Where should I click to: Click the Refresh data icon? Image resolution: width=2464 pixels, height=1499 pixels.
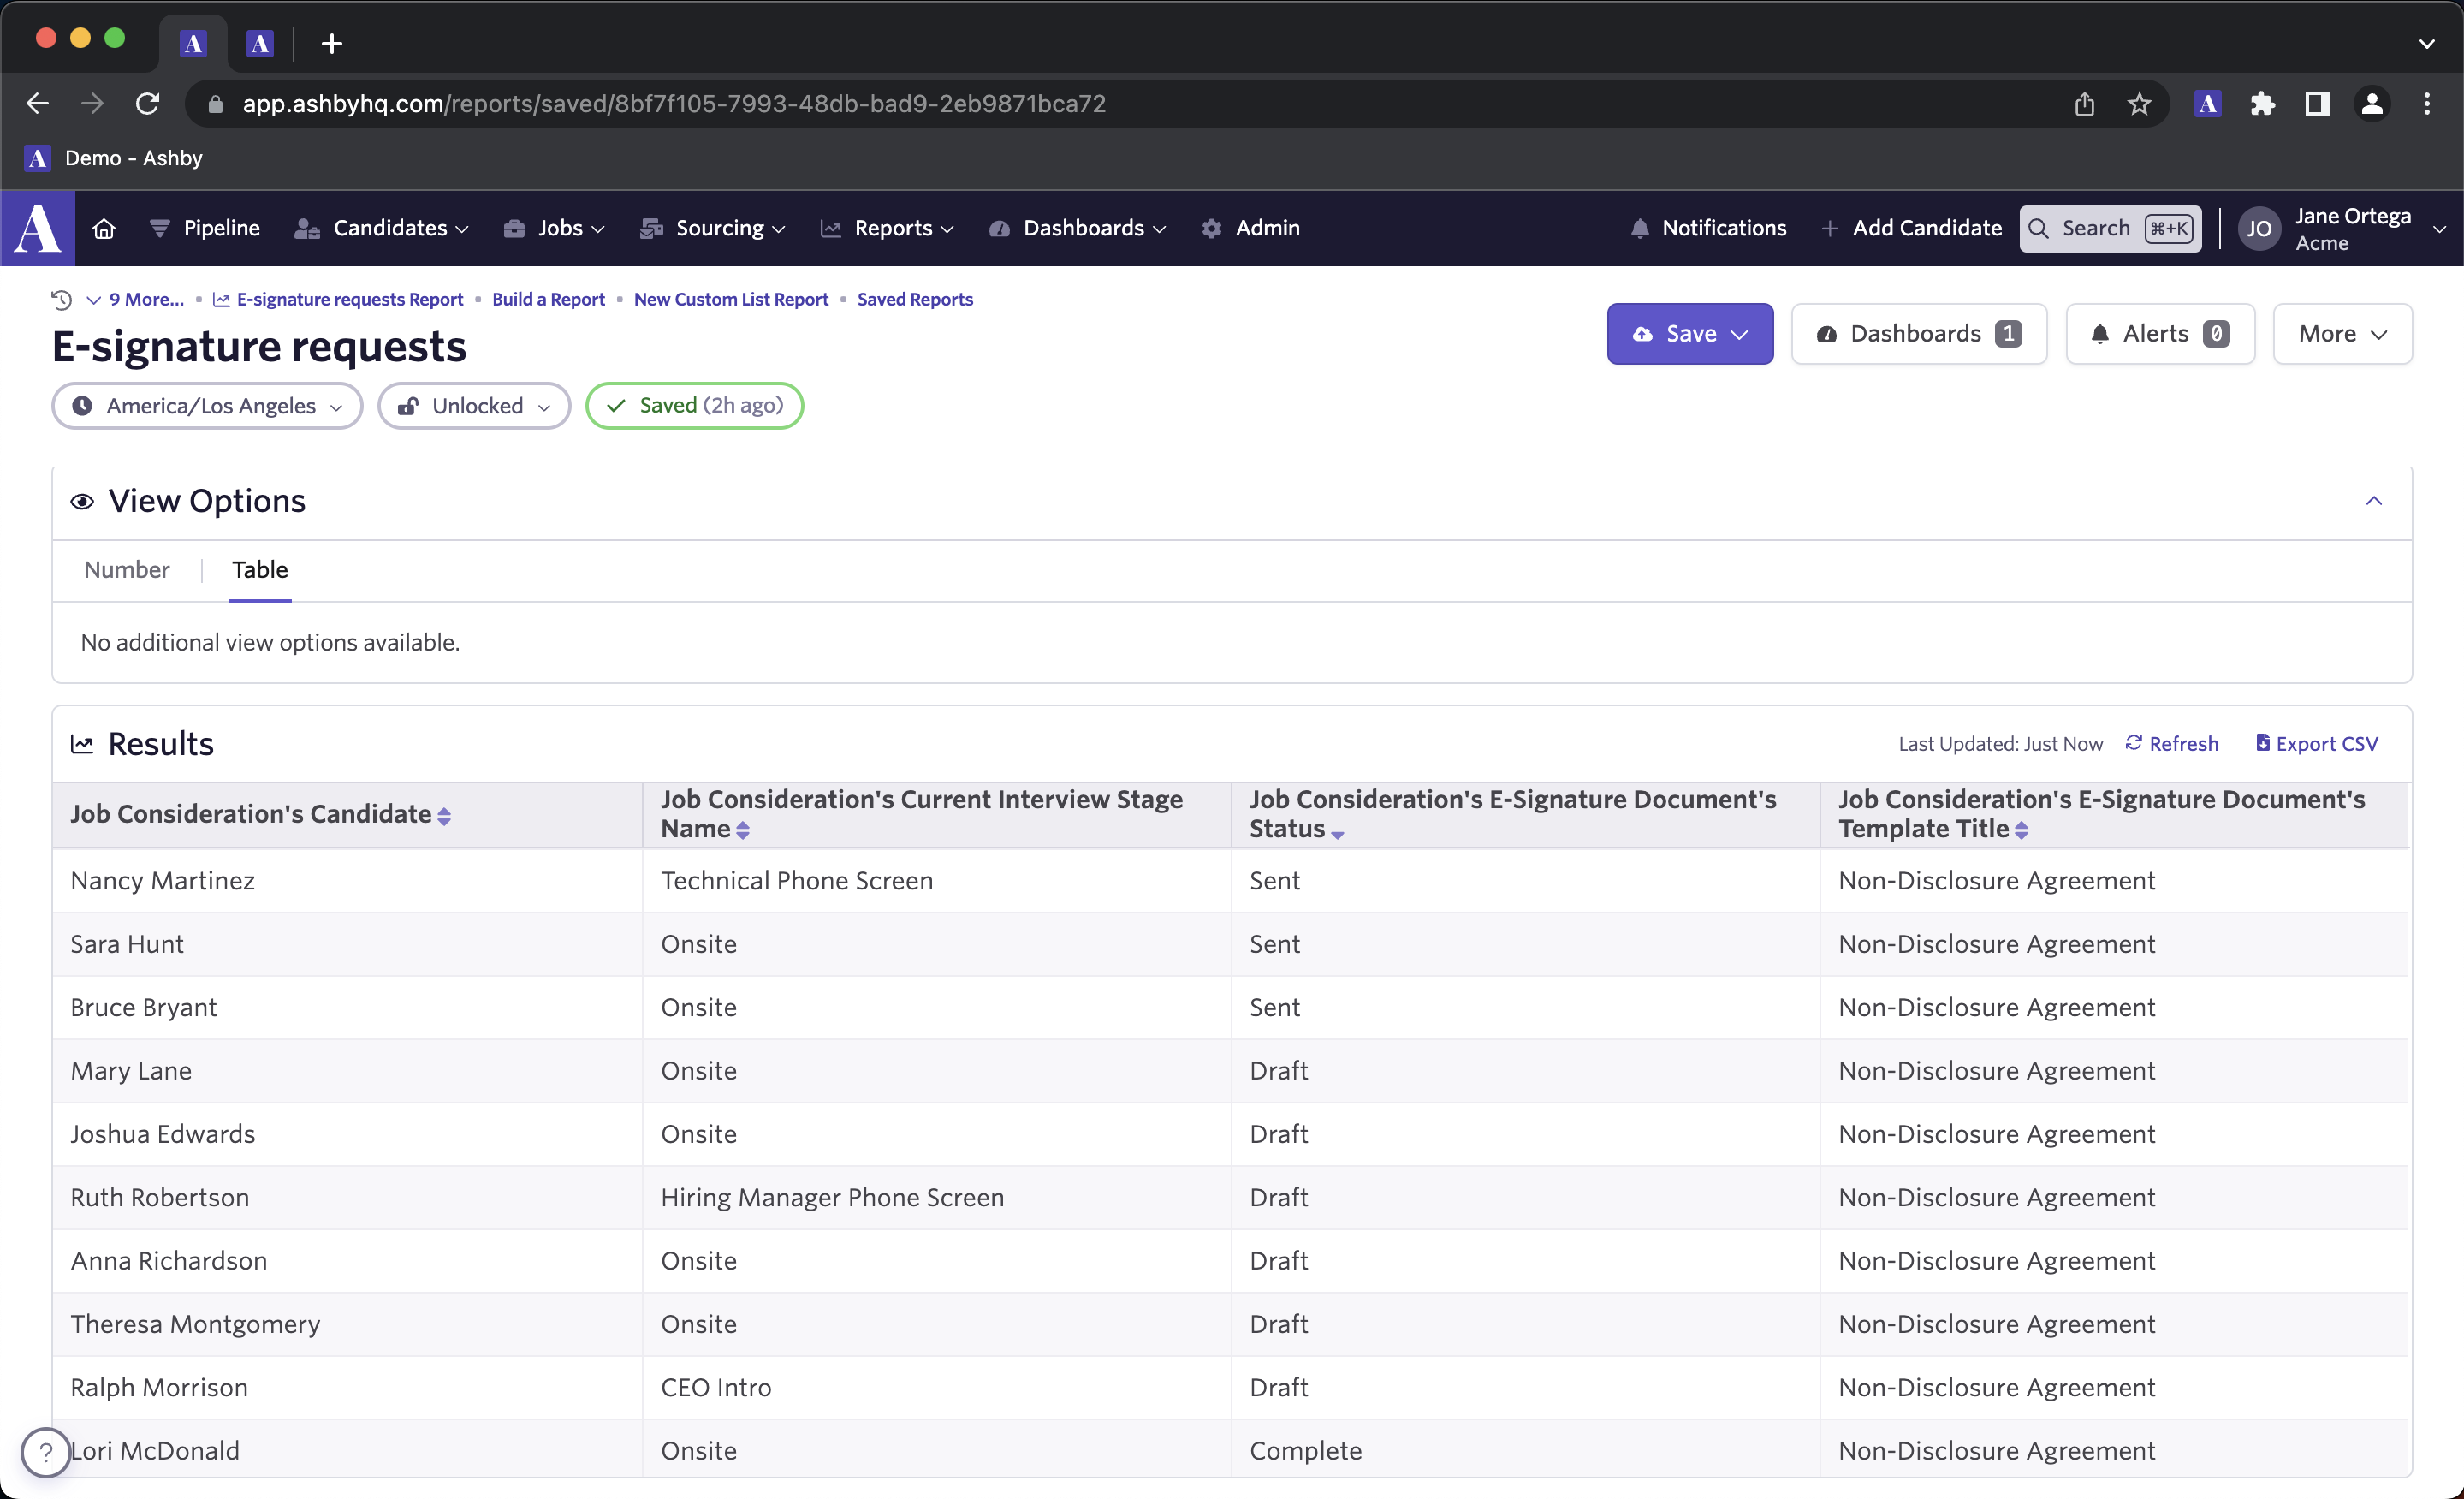pos(2131,741)
